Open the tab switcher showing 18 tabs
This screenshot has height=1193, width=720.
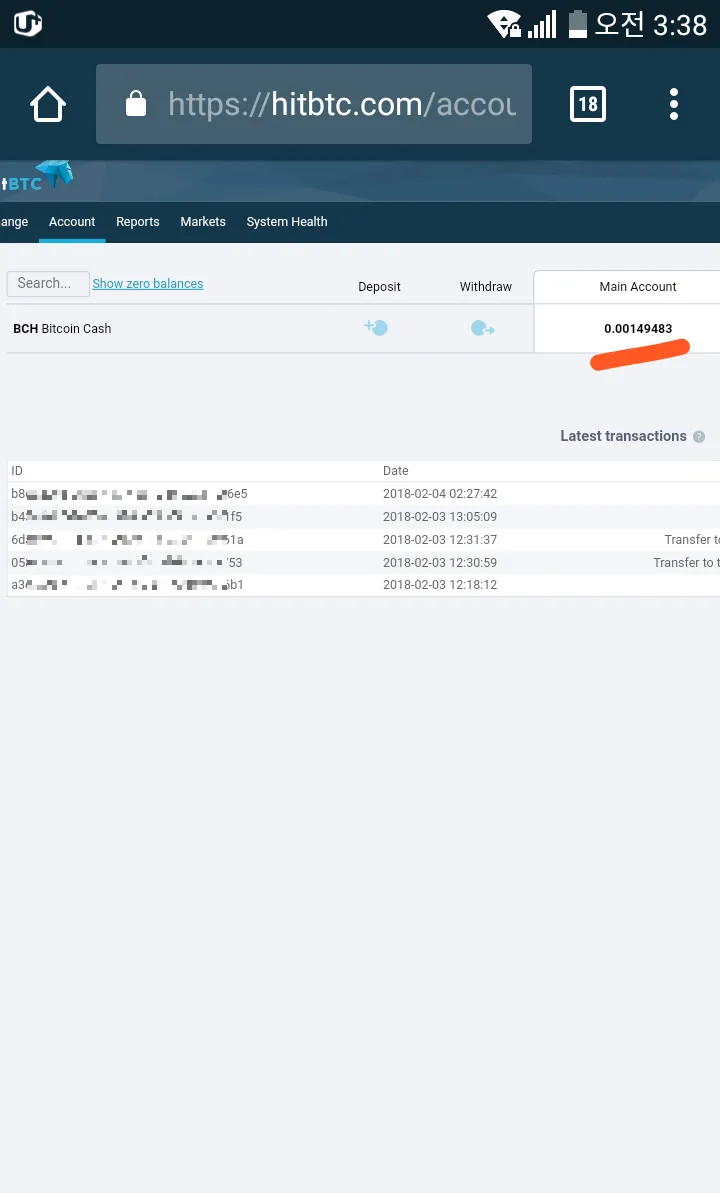[588, 104]
